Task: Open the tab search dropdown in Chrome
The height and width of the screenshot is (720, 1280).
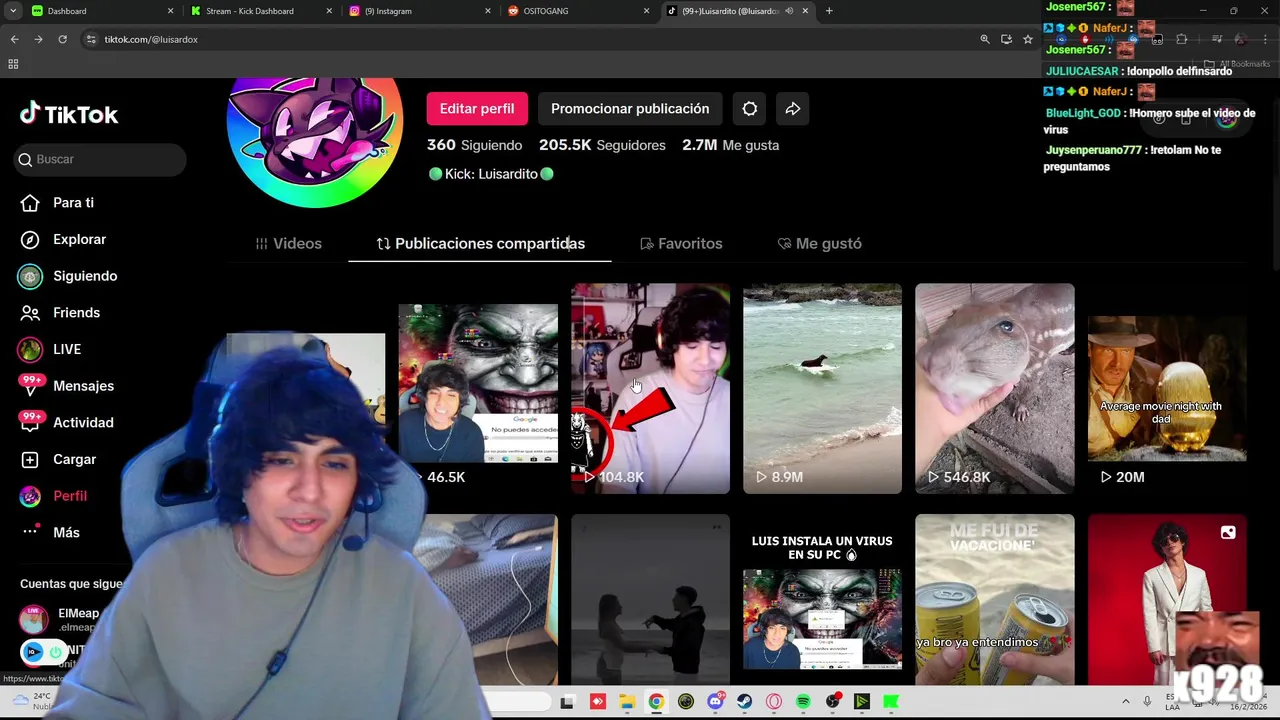Action: click(13, 11)
